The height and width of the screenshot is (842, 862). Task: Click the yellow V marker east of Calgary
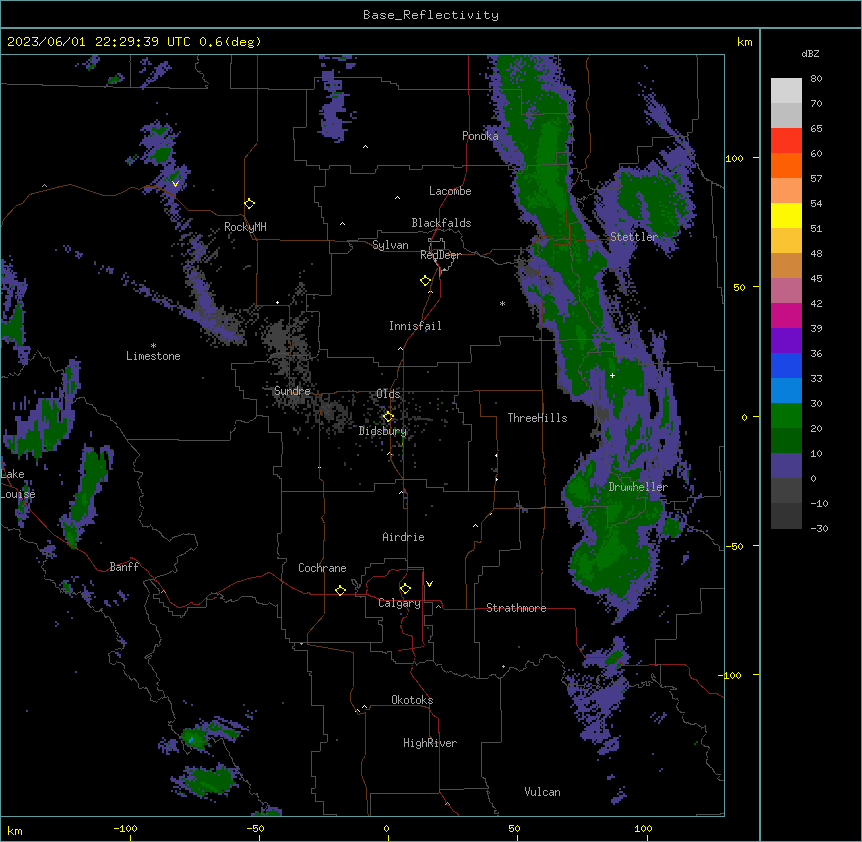coord(429,584)
